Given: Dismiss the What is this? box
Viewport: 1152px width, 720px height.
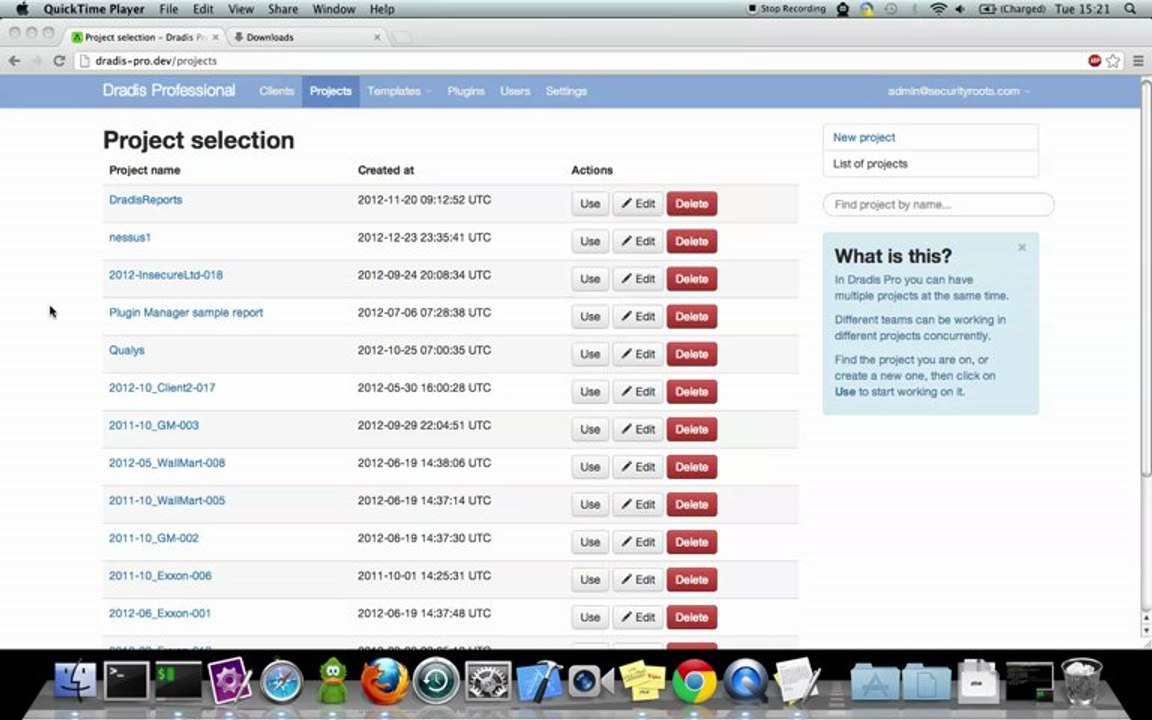Looking at the screenshot, I should (x=1022, y=248).
